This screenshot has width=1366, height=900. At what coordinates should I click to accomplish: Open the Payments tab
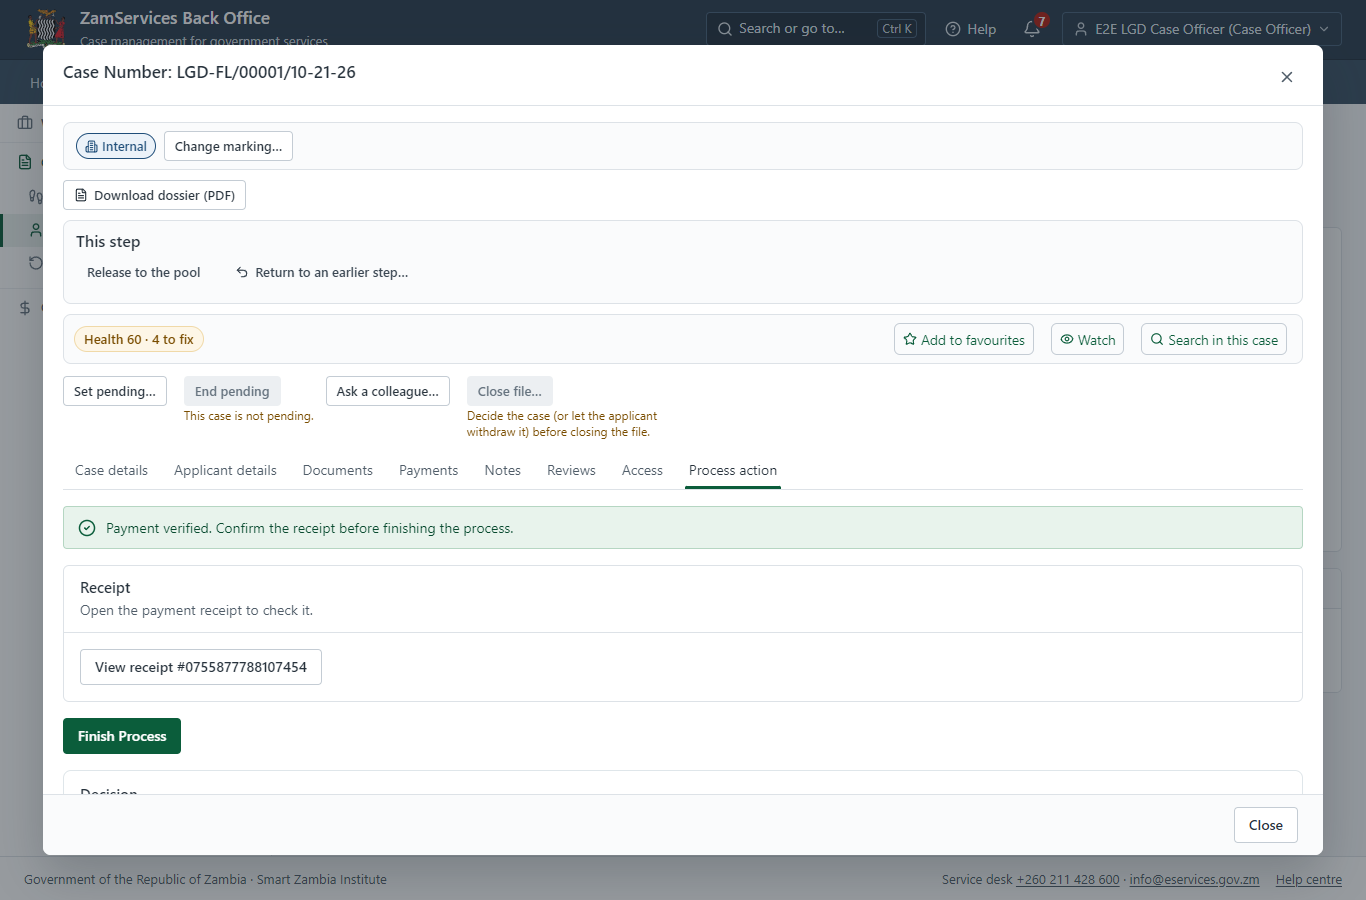[x=428, y=471]
